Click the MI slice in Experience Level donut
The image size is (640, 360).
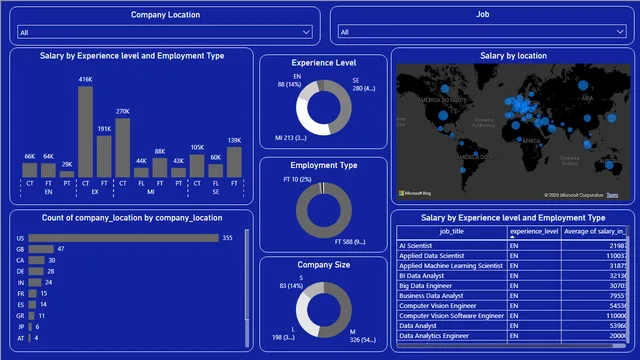point(304,119)
